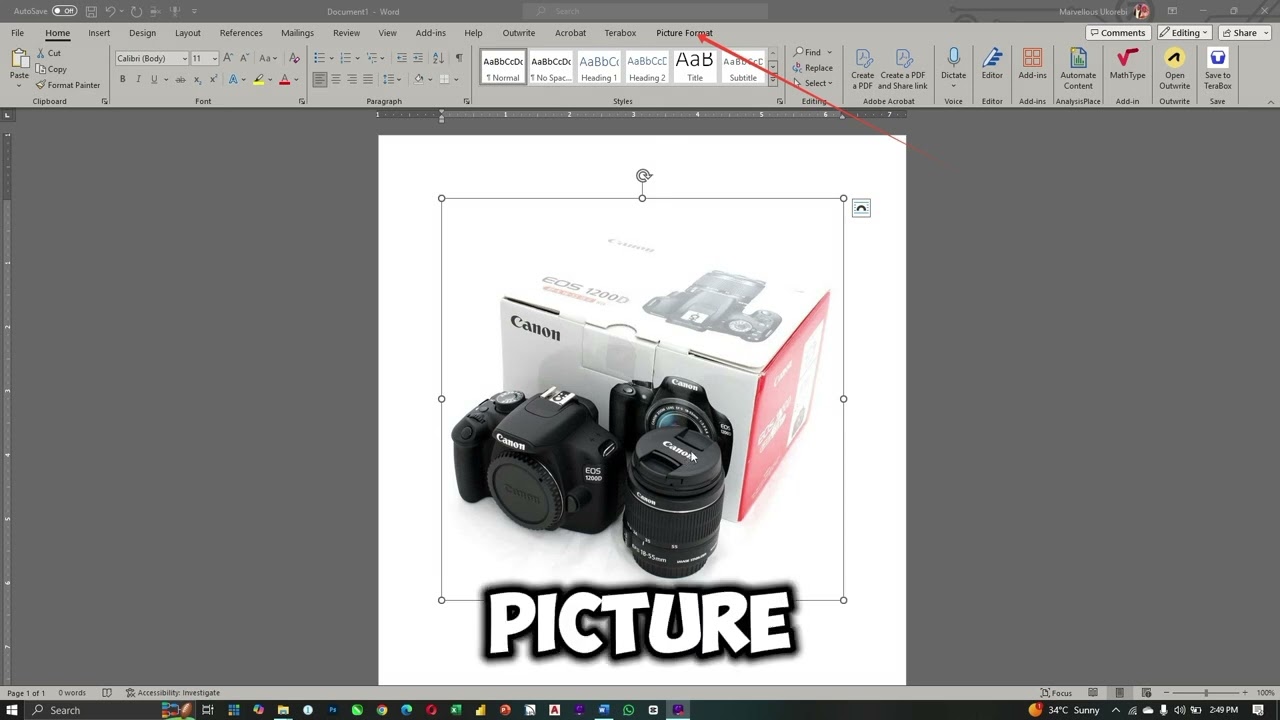The height and width of the screenshot is (720, 1280).
Task: Toggle the AutoSave switch
Action: click(64, 11)
